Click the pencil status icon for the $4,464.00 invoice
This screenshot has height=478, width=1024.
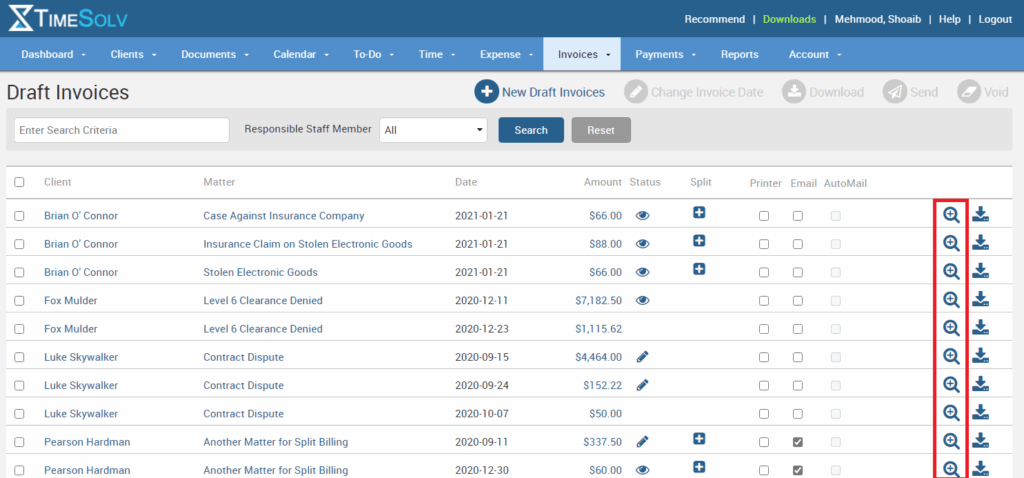point(643,356)
